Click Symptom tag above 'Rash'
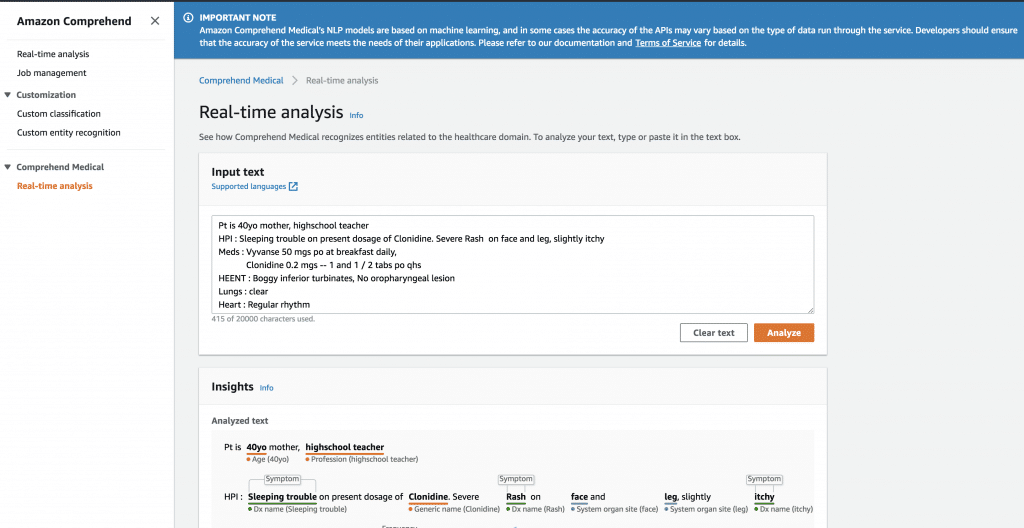1024x528 pixels. pyautogui.click(x=516, y=479)
